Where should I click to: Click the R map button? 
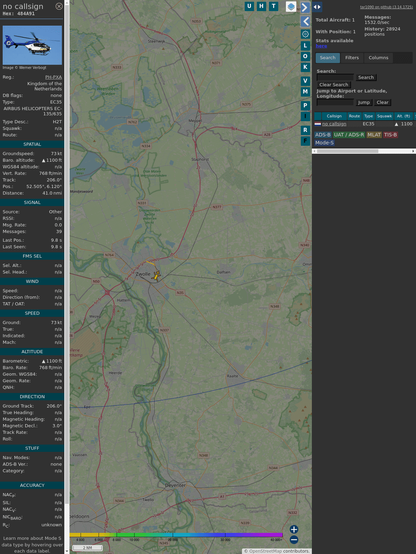tap(305, 130)
